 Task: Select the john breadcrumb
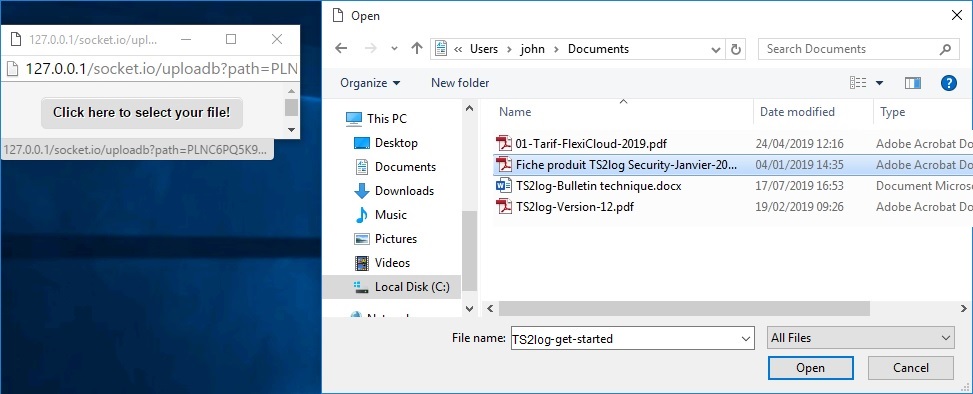[532, 49]
